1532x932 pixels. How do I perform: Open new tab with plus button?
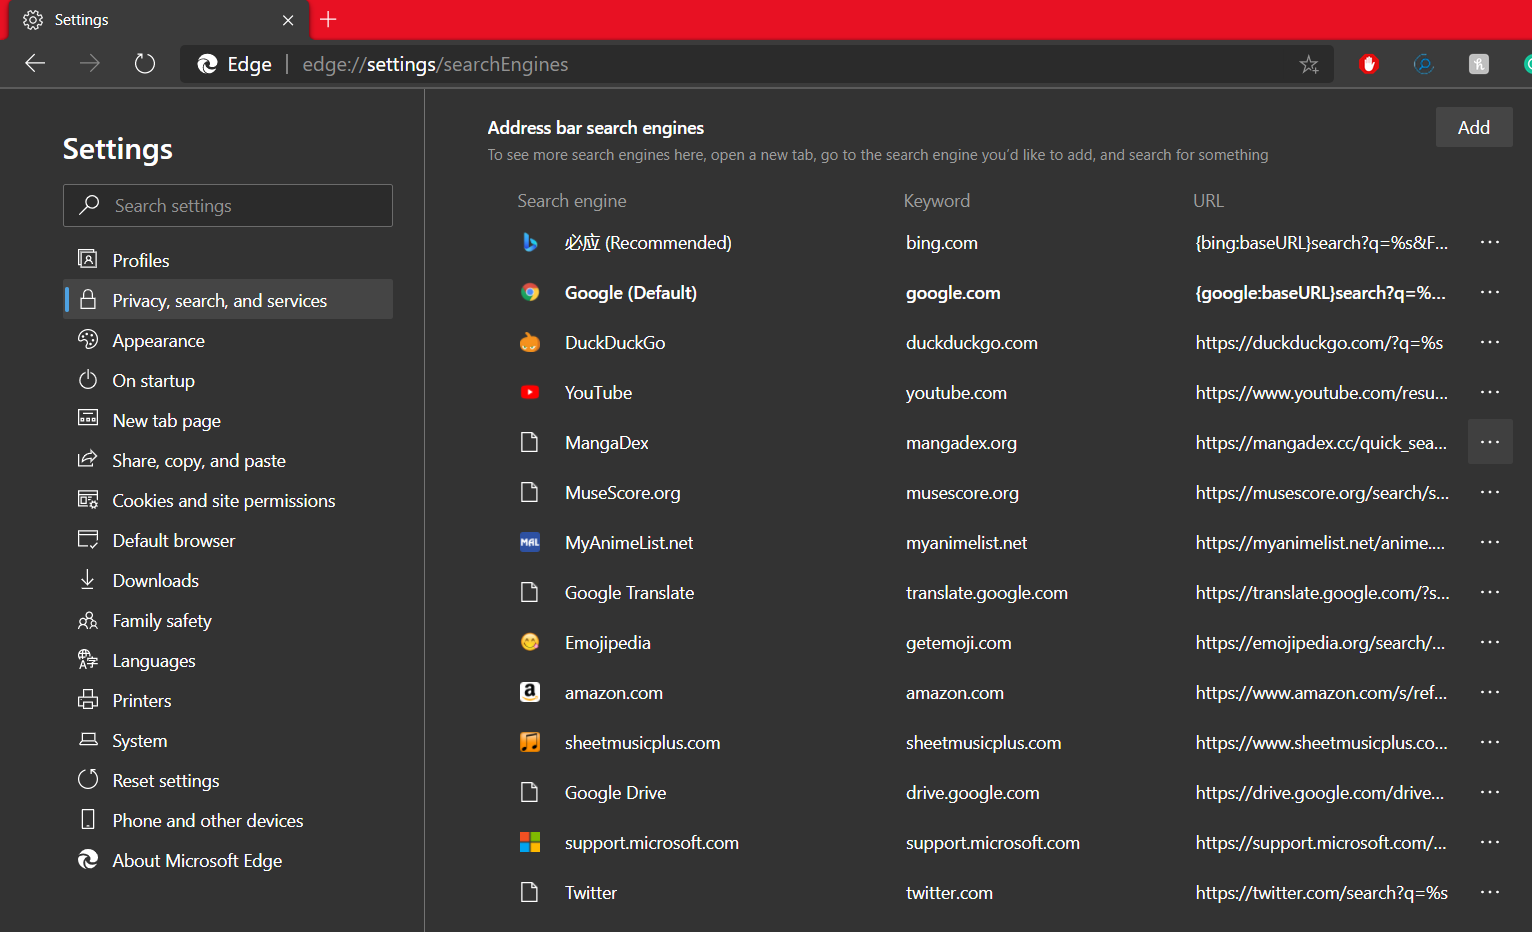point(328,19)
